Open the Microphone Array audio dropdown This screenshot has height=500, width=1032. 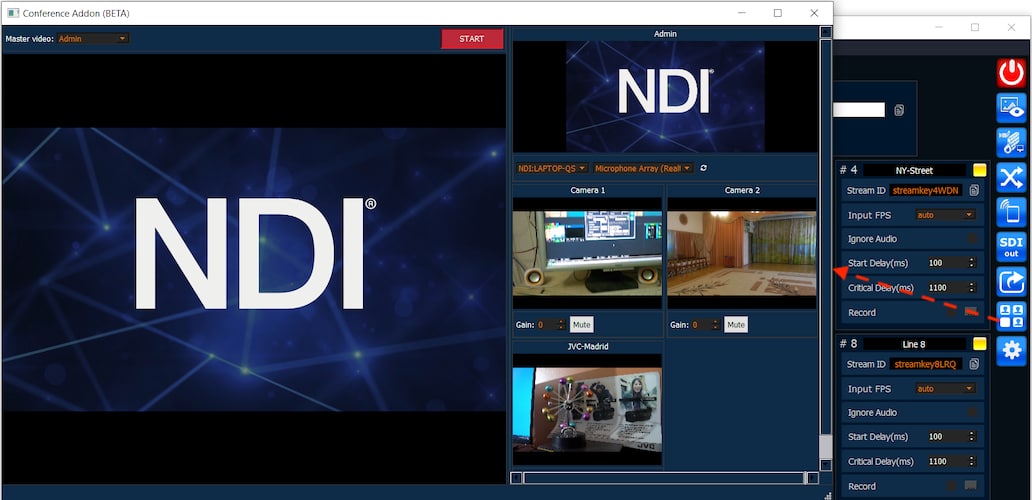(643, 168)
